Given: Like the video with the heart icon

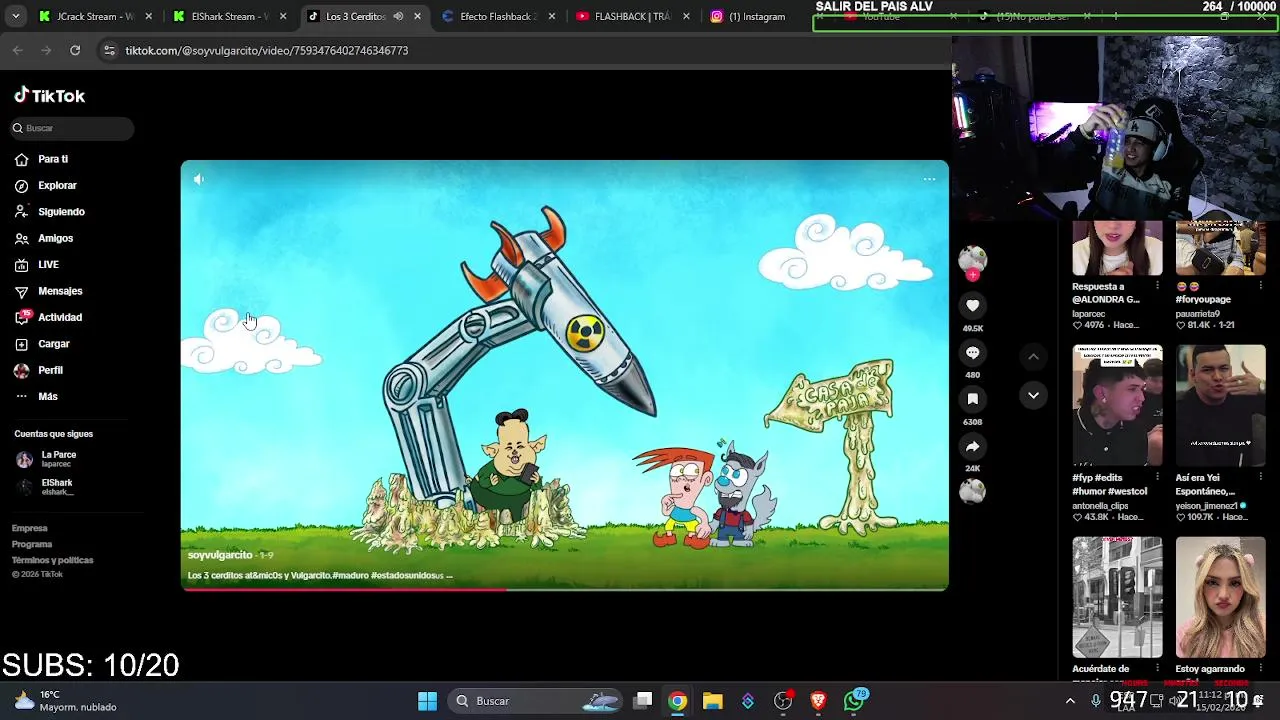Looking at the screenshot, I should 972,305.
